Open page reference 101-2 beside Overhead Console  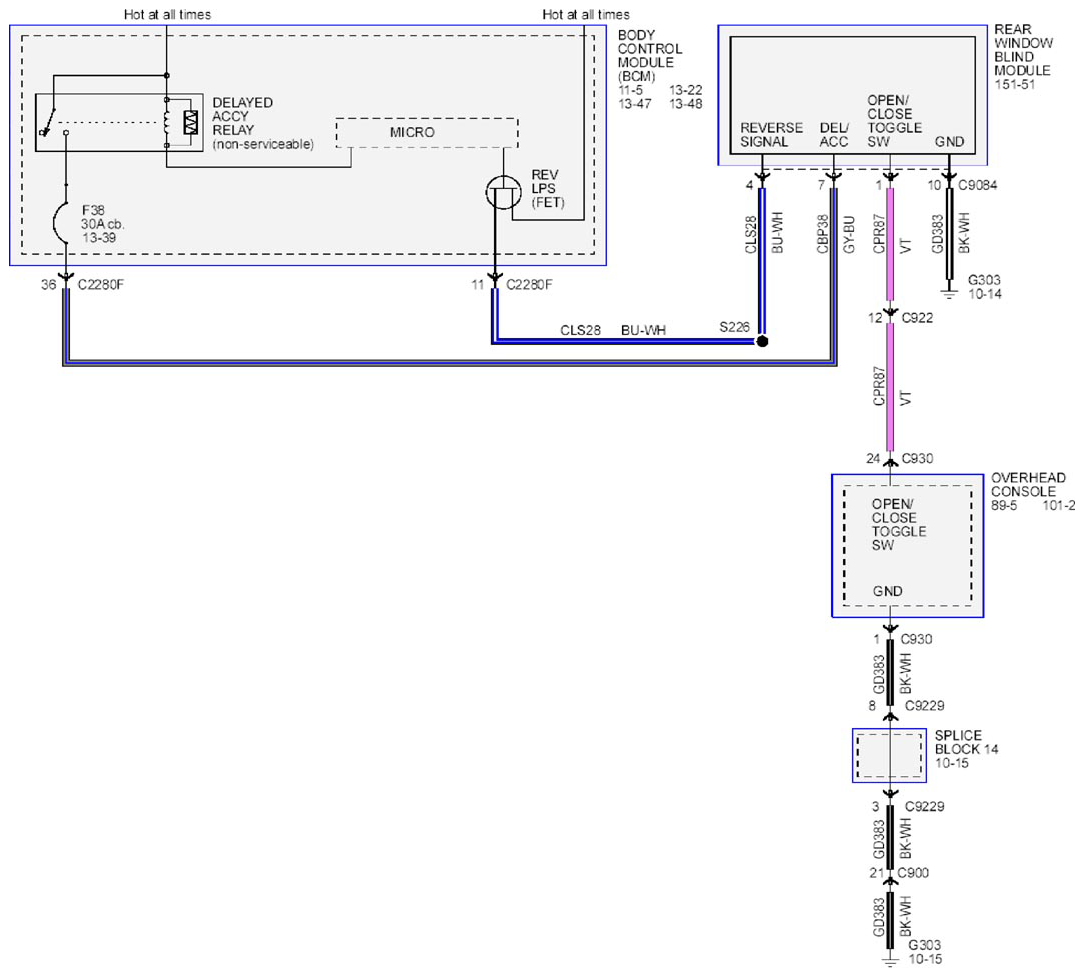1058,505
